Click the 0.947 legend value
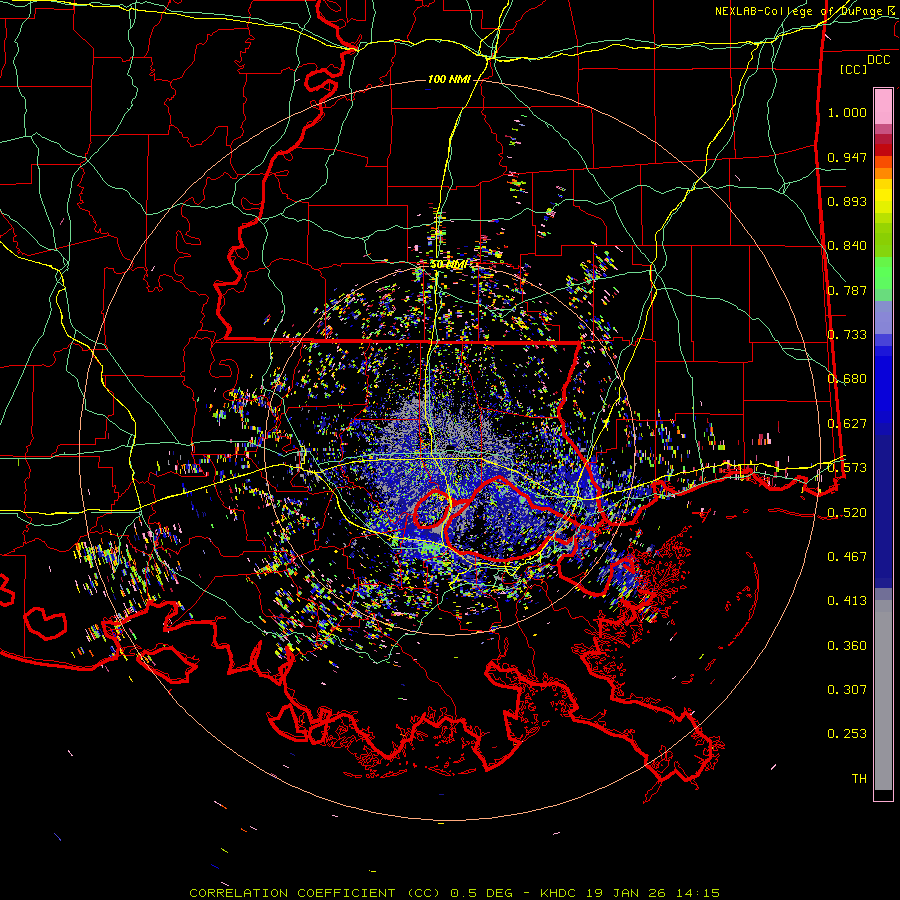The width and height of the screenshot is (900, 900). (x=847, y=157)
